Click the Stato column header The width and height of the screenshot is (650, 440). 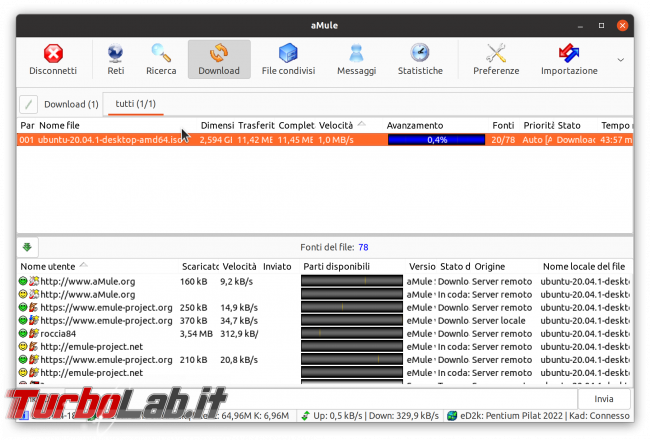pos(569,125)
